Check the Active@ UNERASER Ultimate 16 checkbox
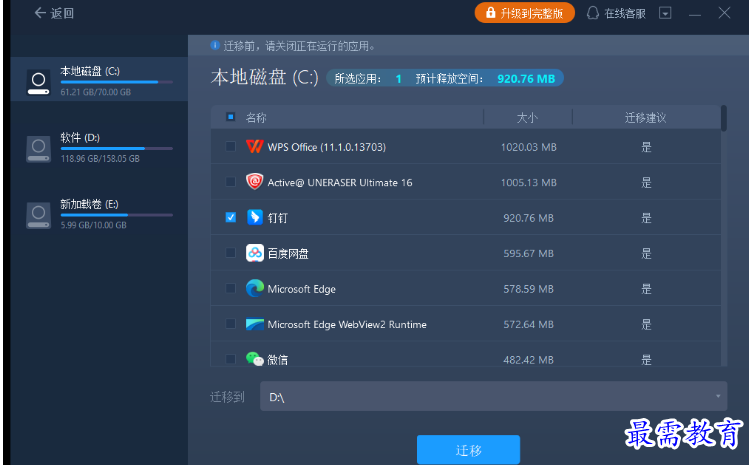This screenshot has width=749, height=465. click(231, 182)
